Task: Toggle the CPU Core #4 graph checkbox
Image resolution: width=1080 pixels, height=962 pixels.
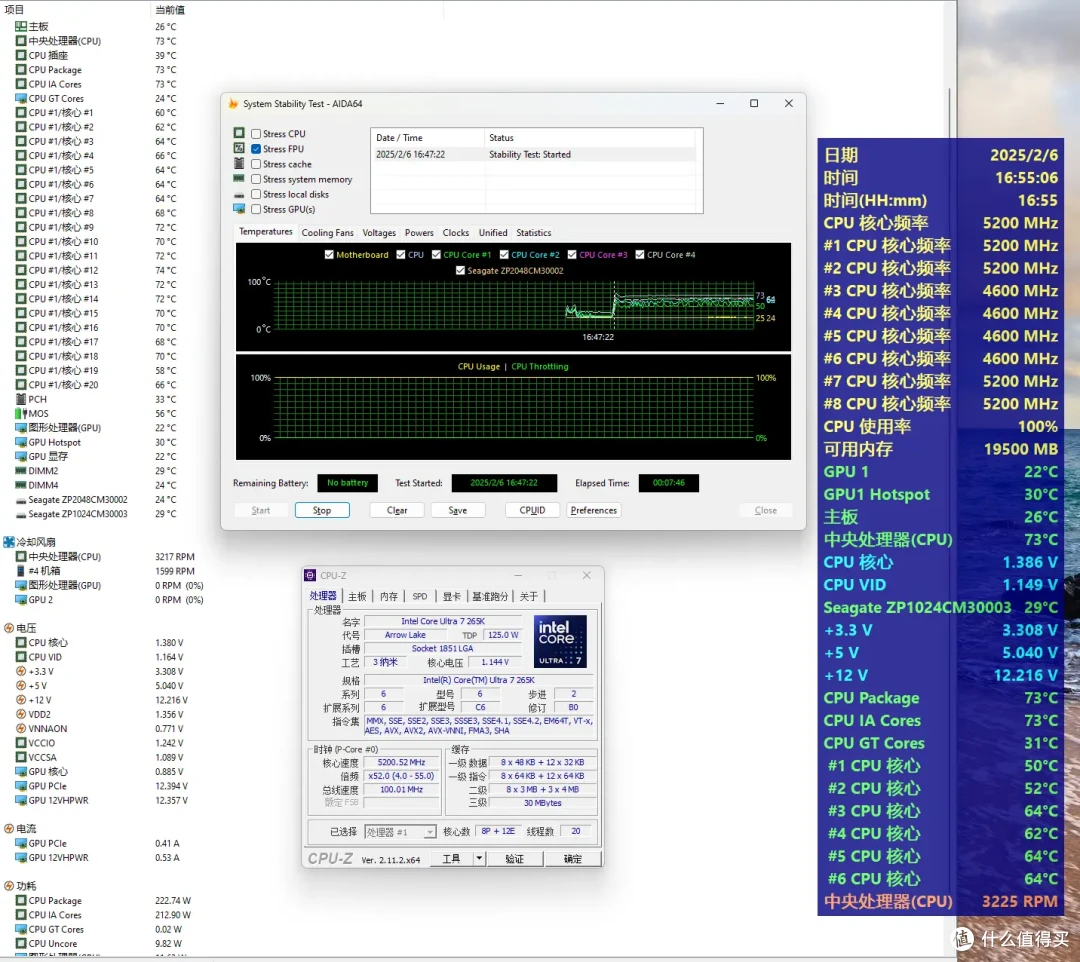Action: click(640, 255)
